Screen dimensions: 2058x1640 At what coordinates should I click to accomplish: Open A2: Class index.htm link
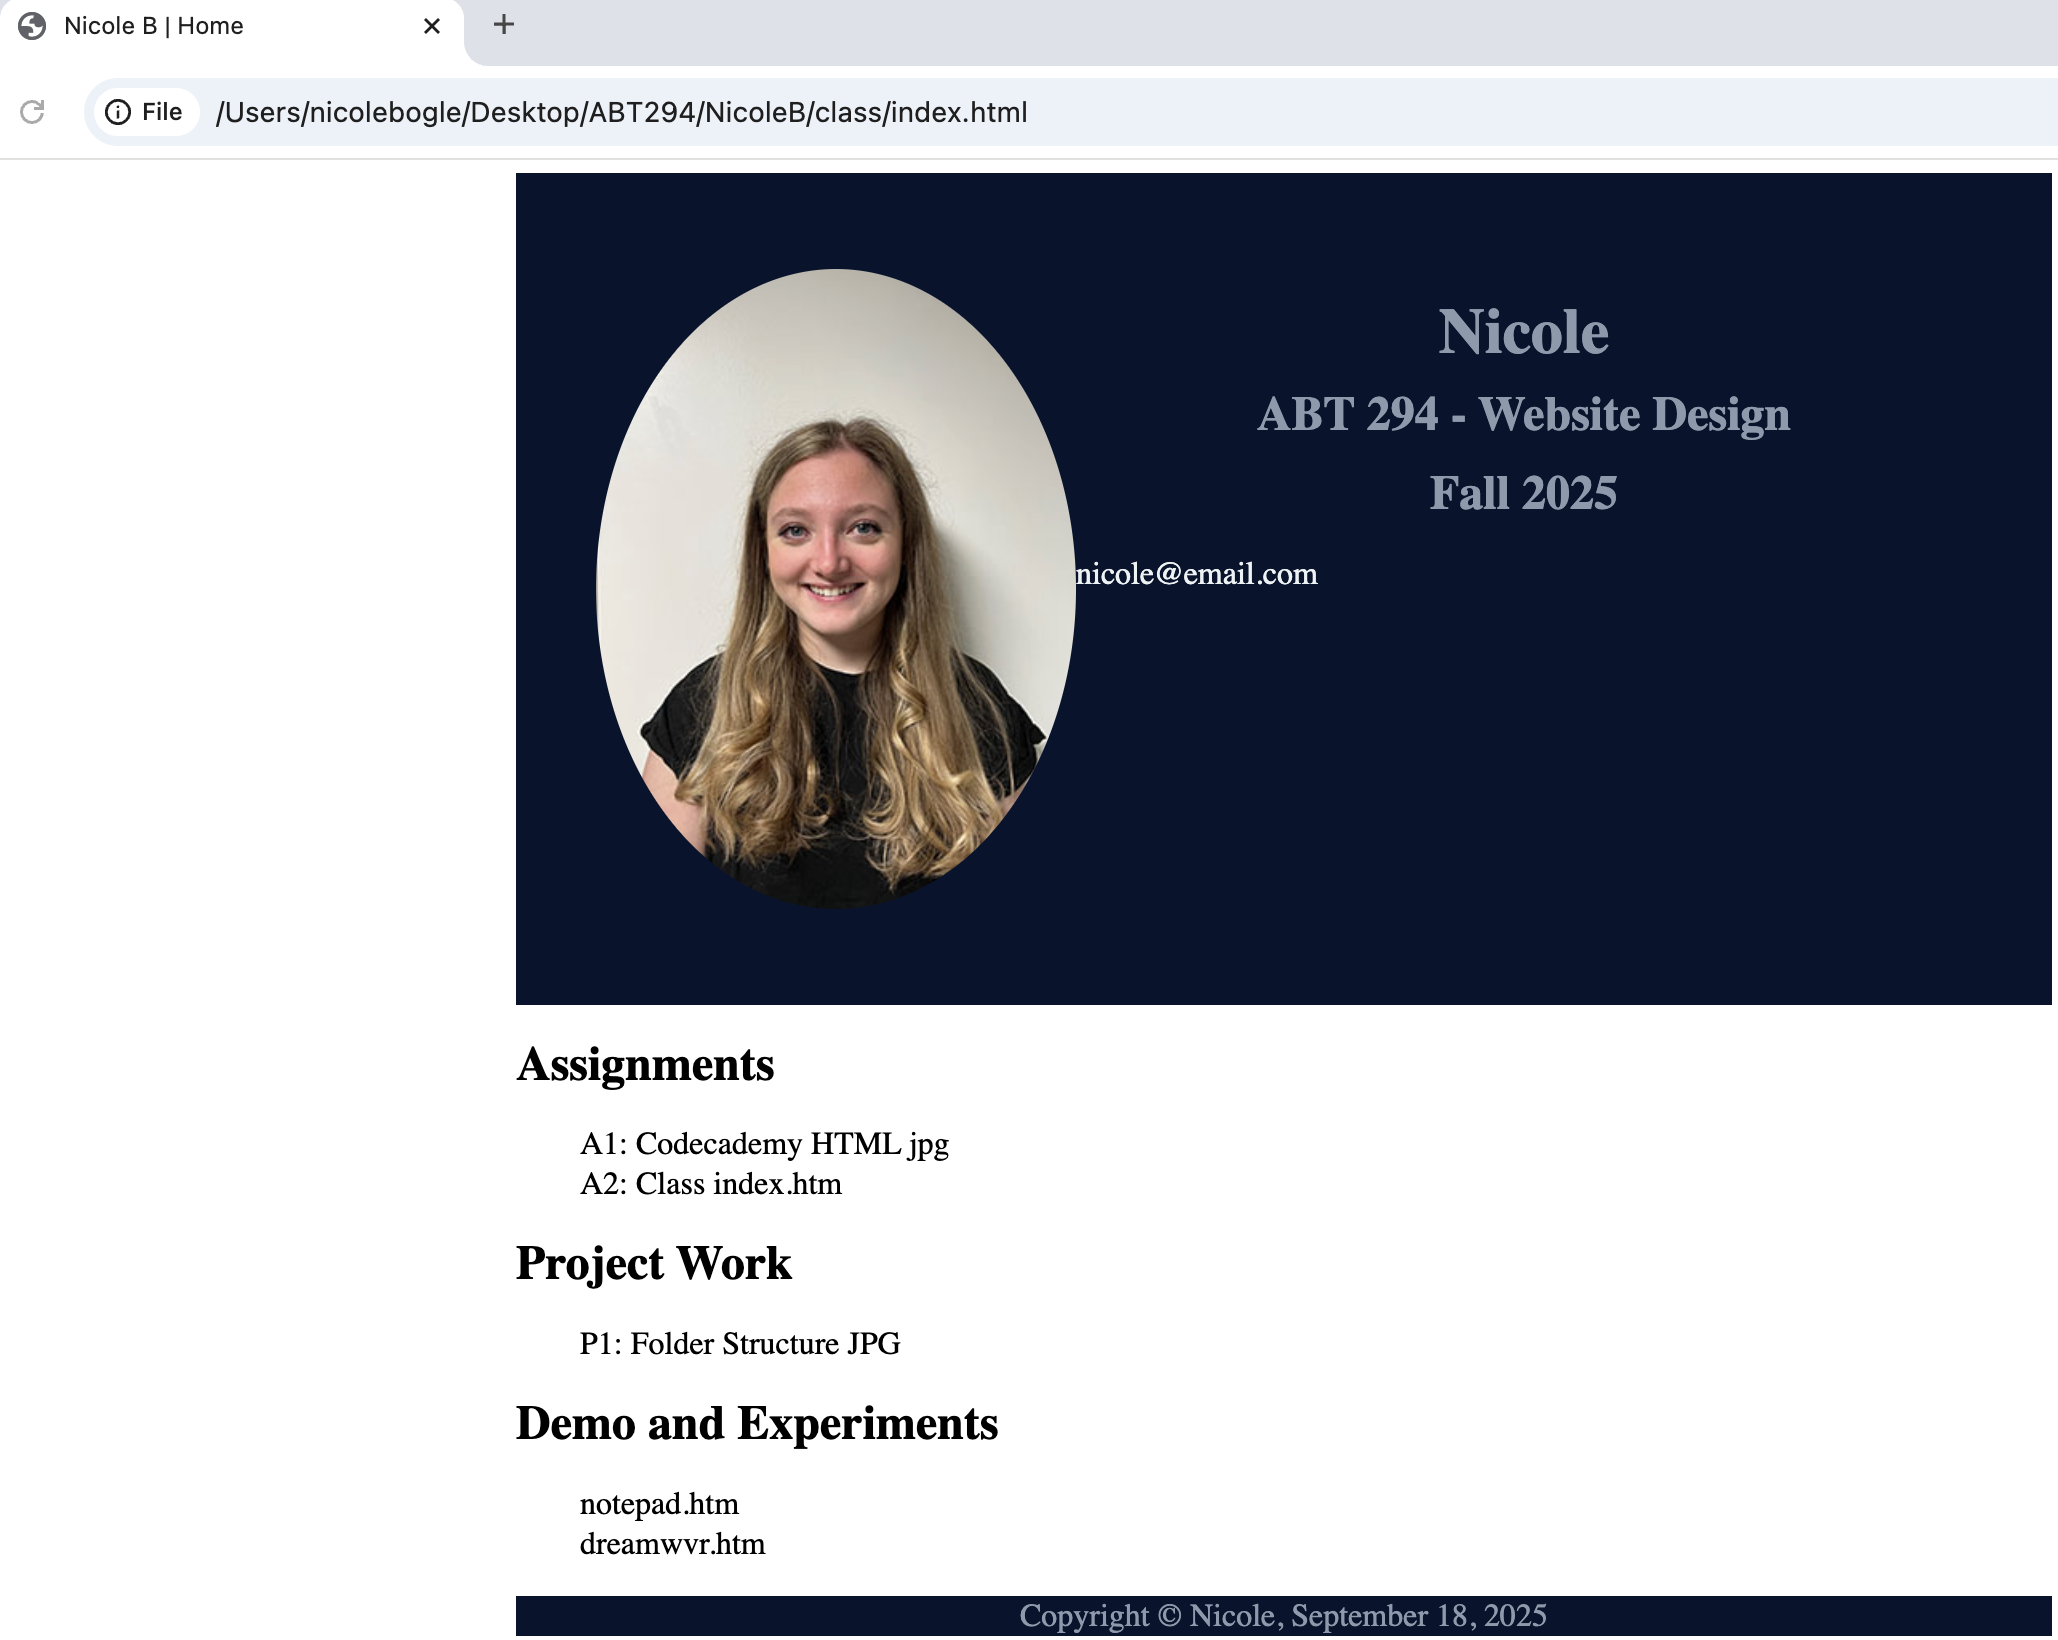tap(710, 1184)
